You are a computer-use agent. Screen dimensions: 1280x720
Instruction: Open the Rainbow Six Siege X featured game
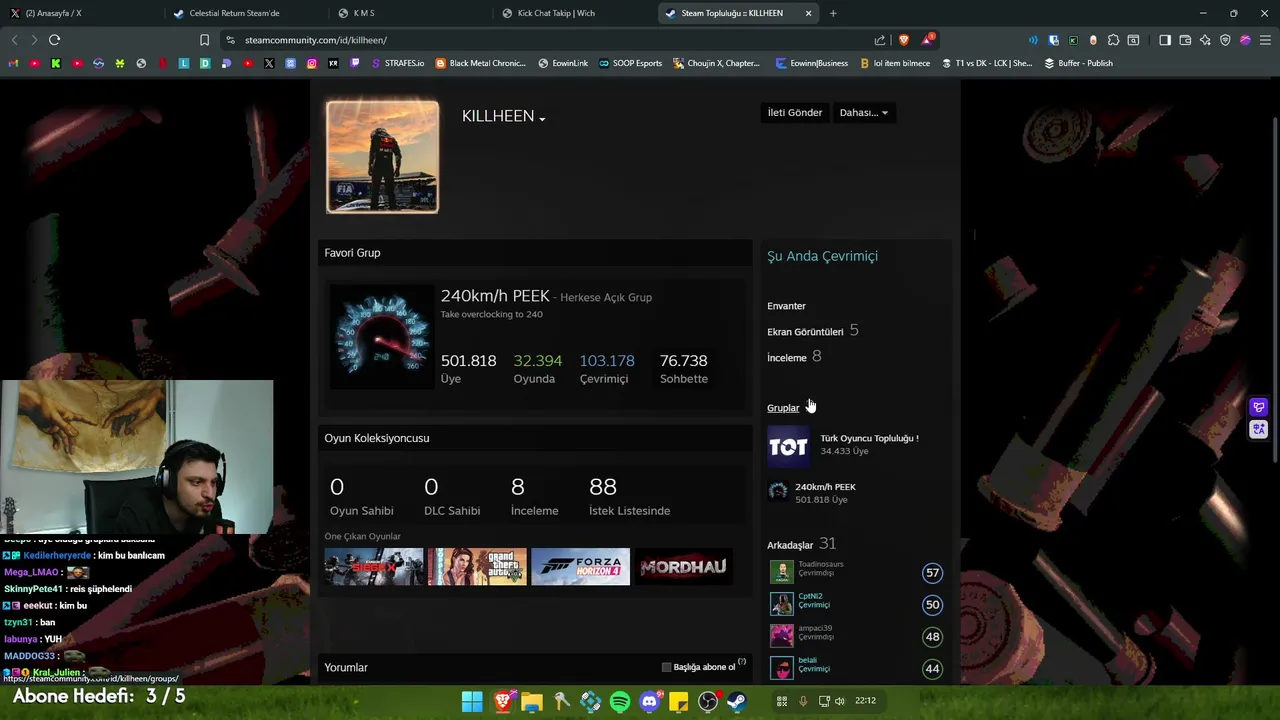pyautogui.click(x=374, y=567)
